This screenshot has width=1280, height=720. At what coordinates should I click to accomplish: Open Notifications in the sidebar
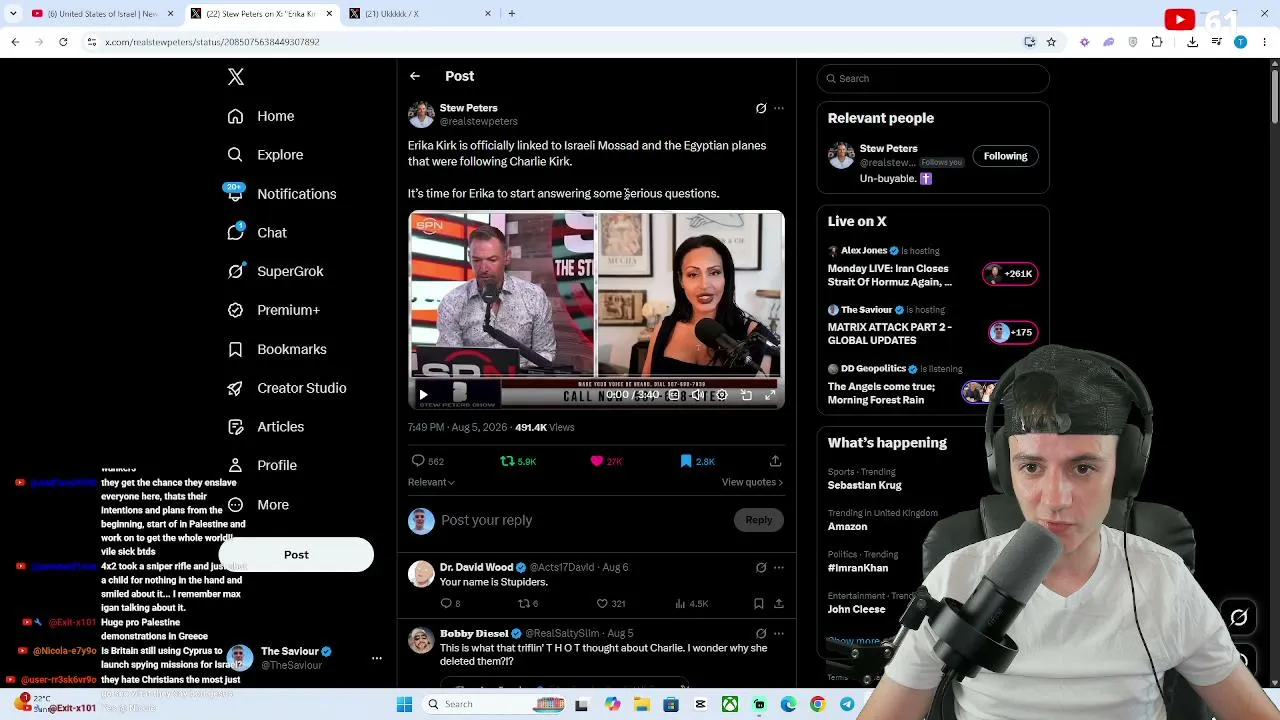click(x=281, y=194)
